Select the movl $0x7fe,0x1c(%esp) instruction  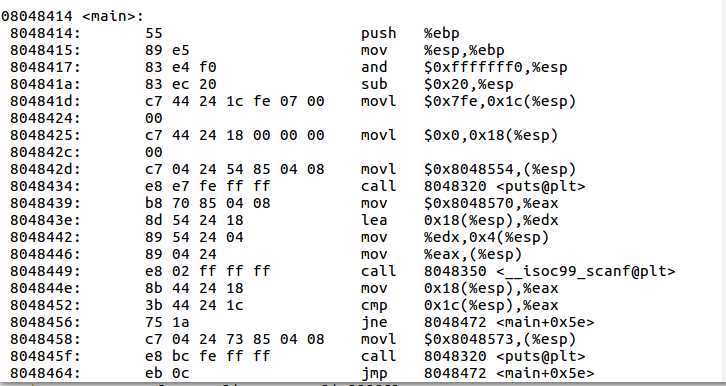tap(469, 101)
